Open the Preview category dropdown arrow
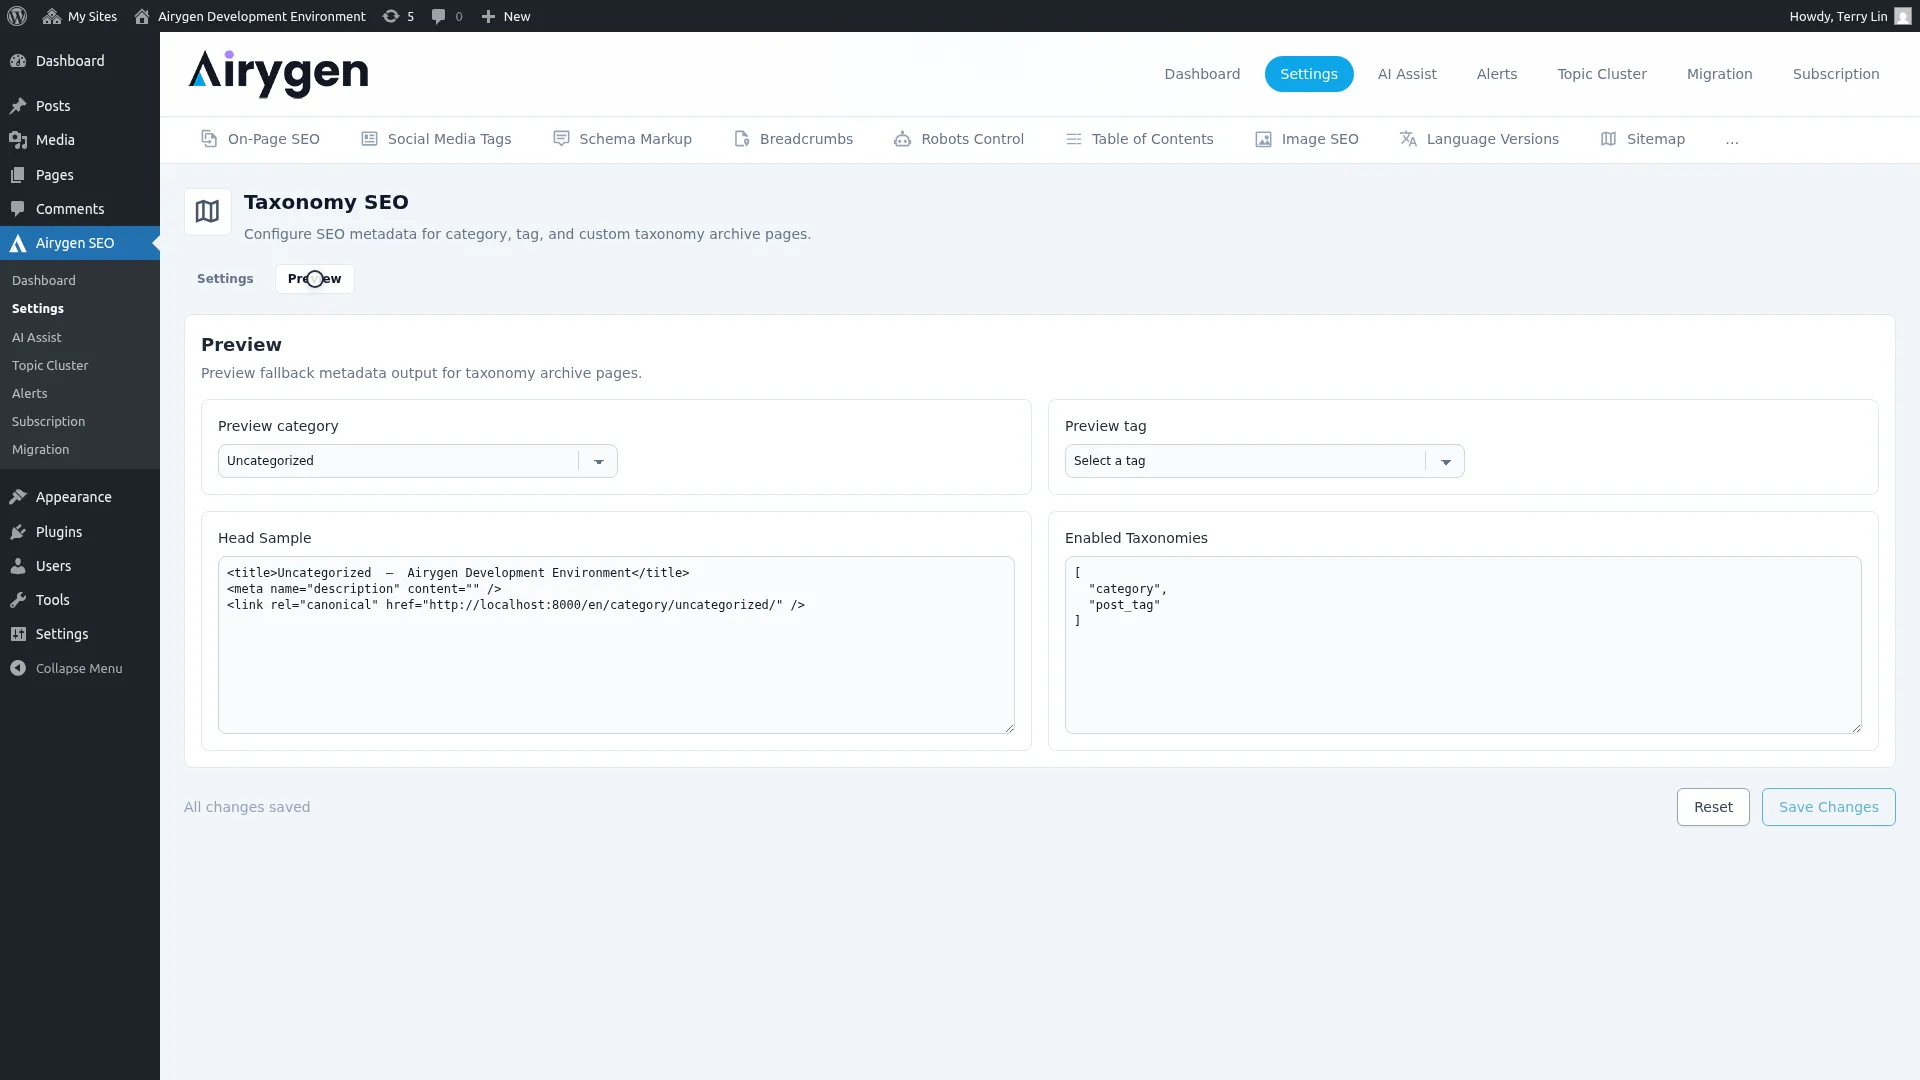Screen dimensions: 1920x1080 [x=599, y=461]
